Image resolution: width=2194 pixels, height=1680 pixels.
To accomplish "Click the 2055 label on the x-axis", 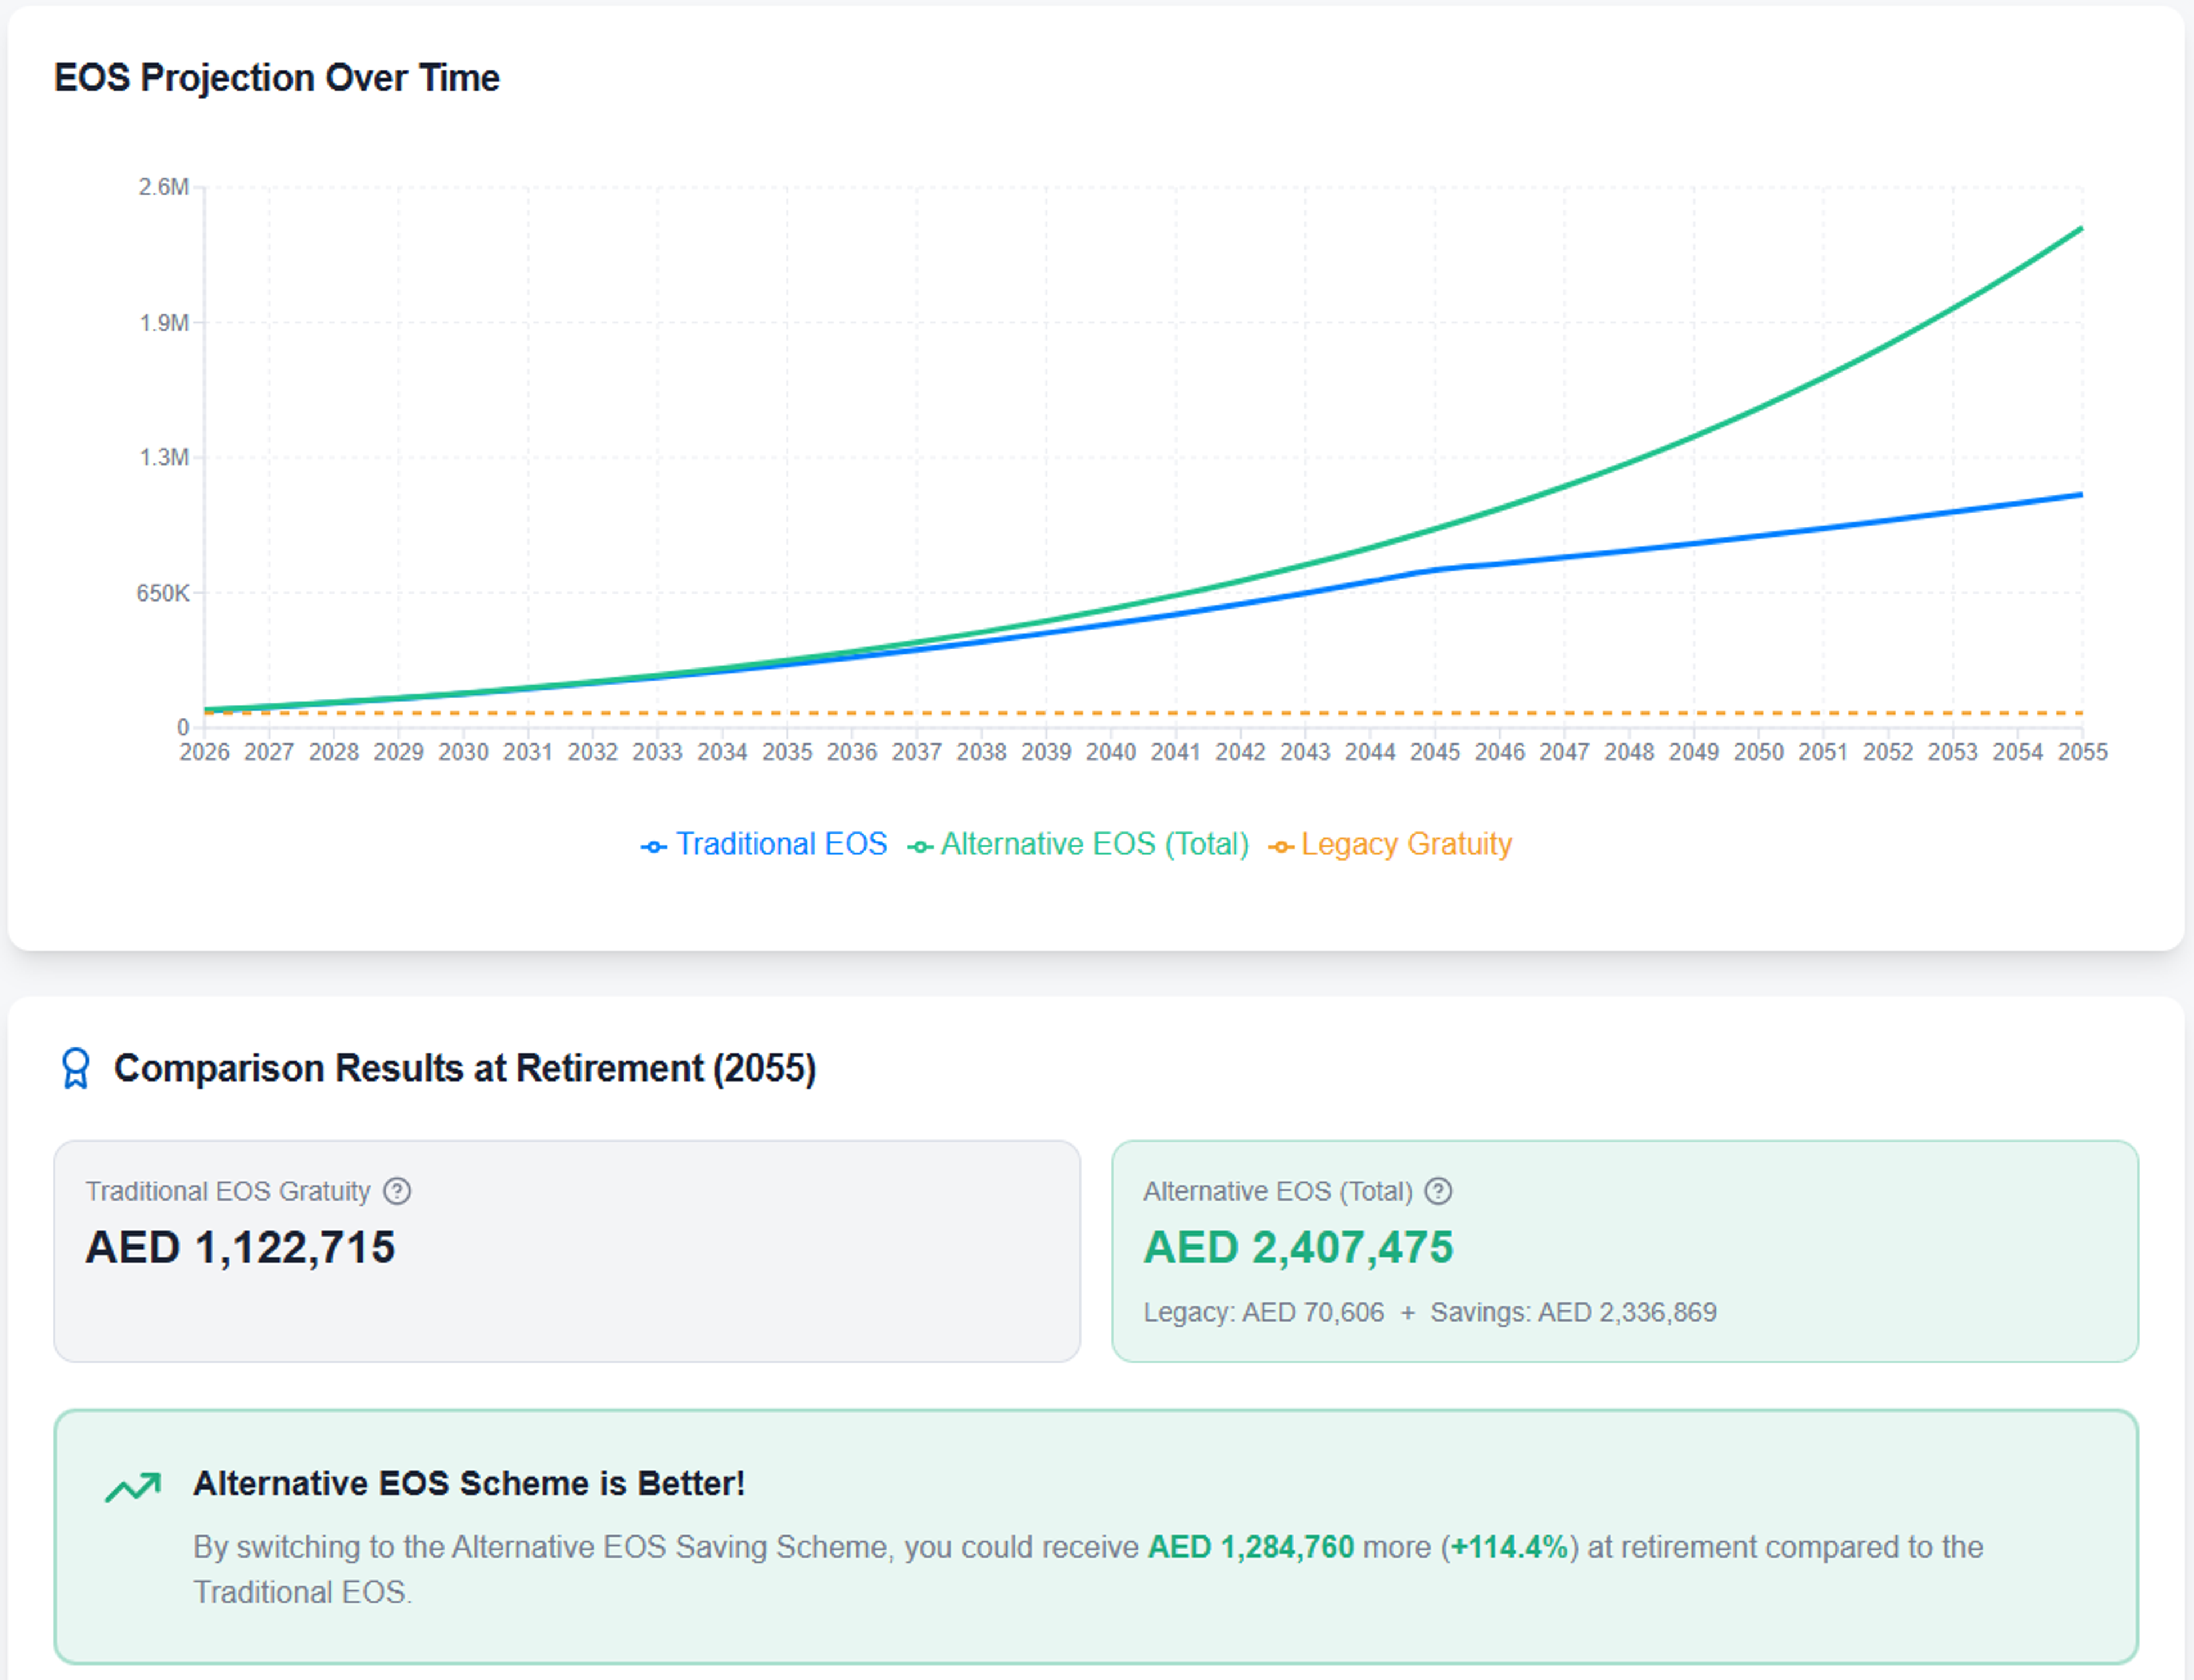I will click(x=2082, y=752).
